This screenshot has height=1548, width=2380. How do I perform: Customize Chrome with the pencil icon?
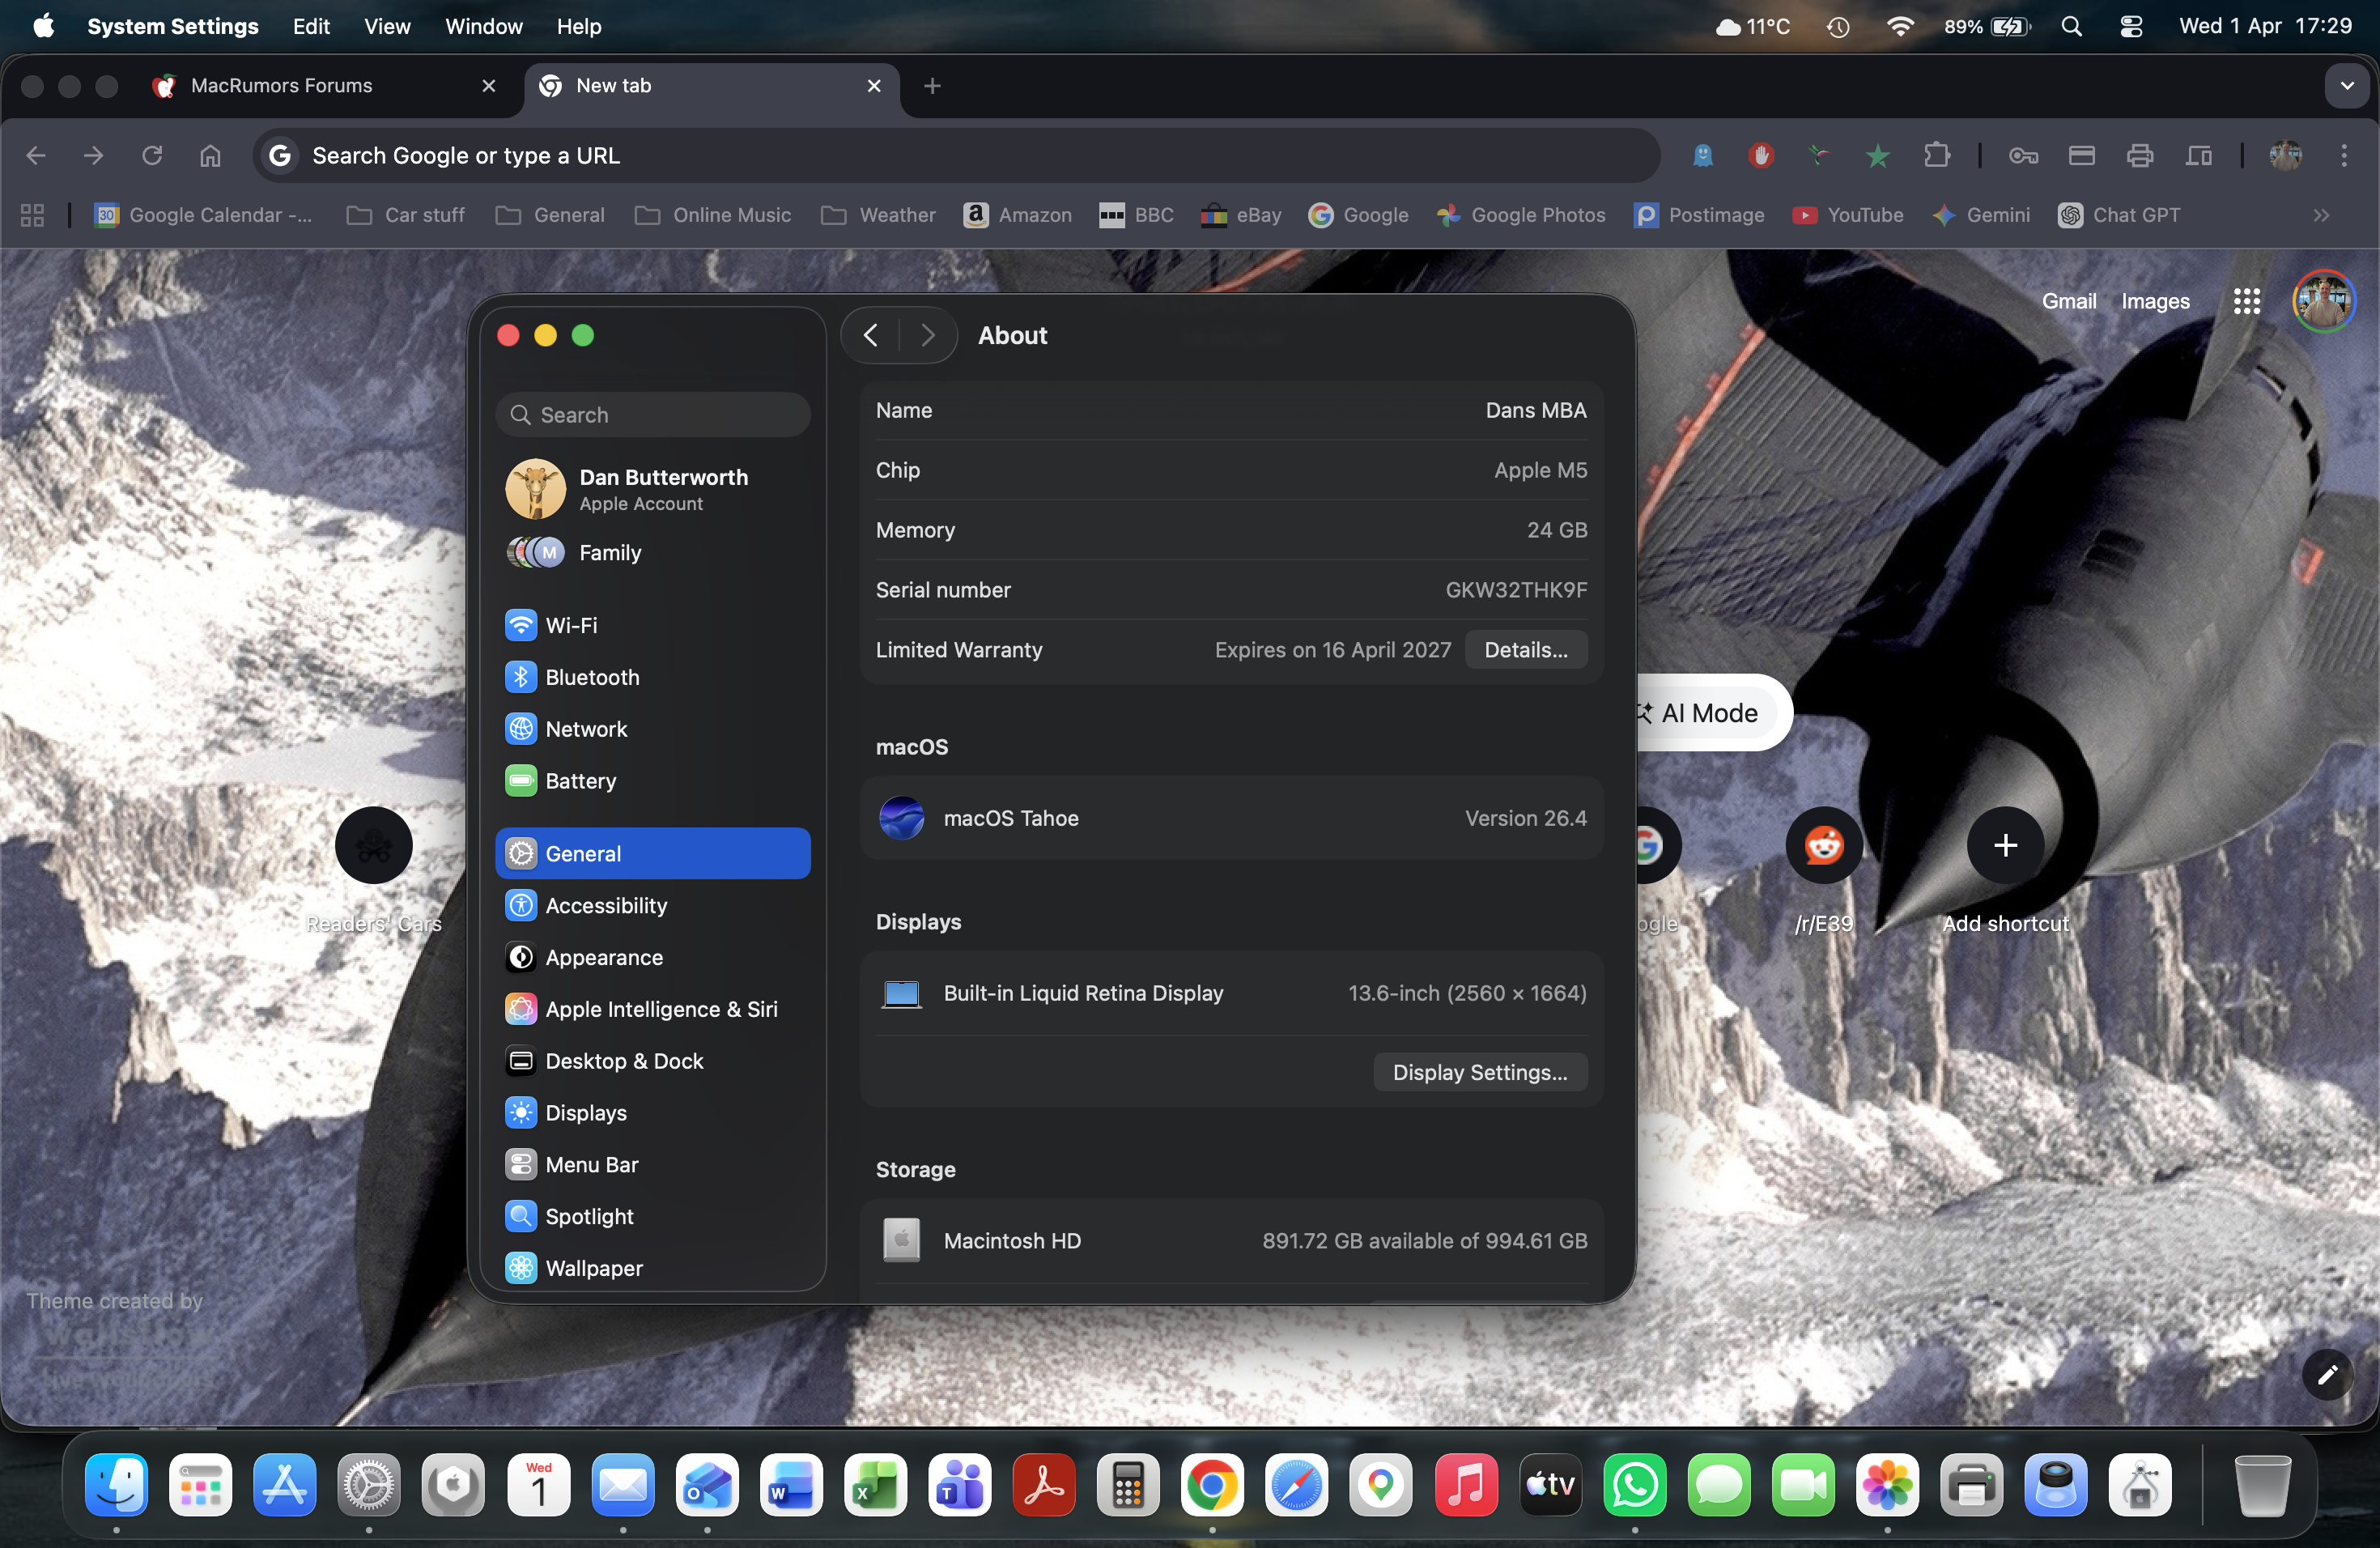(2327, 1375)
